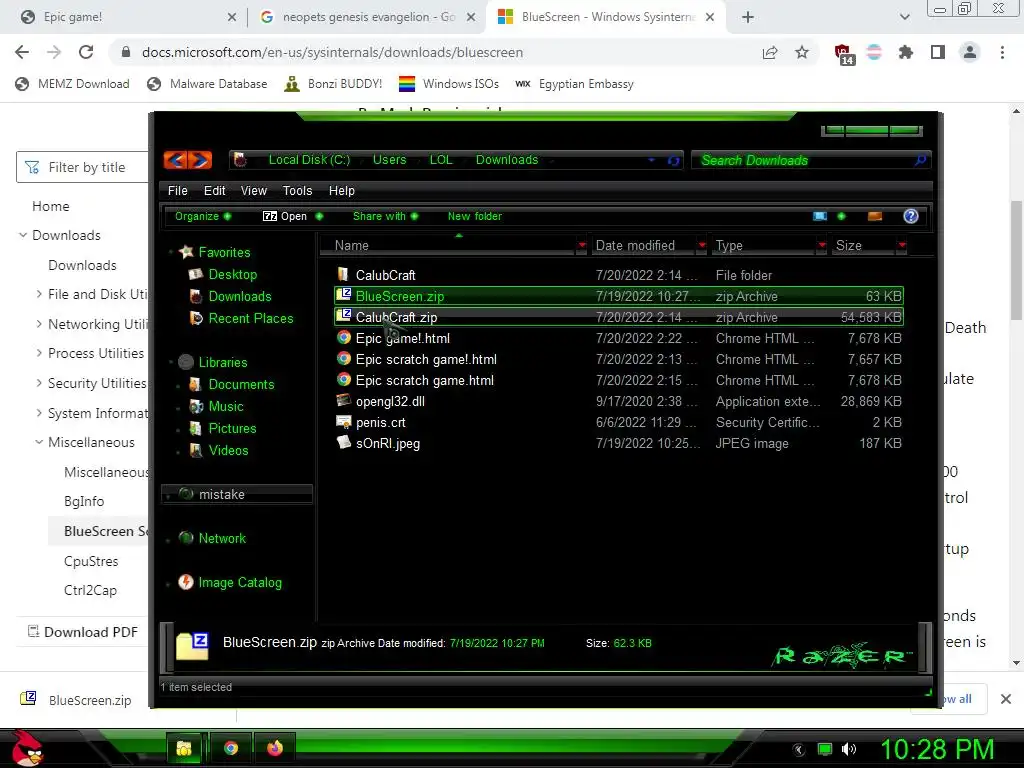Image resolution: width=1024 pixels, height=768 pixels.
Task: Open the volume speaker tray icon
Action: click(x=849, y=749)
